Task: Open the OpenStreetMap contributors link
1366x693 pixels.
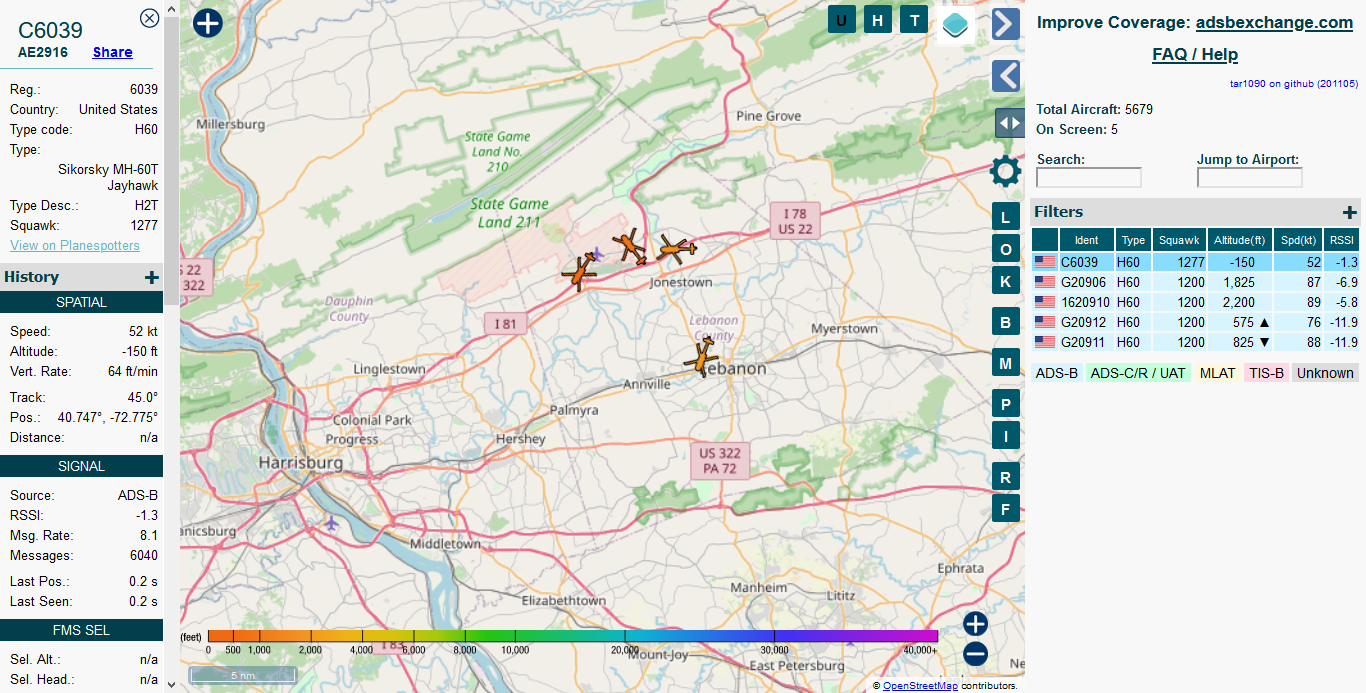Action: 920,686
